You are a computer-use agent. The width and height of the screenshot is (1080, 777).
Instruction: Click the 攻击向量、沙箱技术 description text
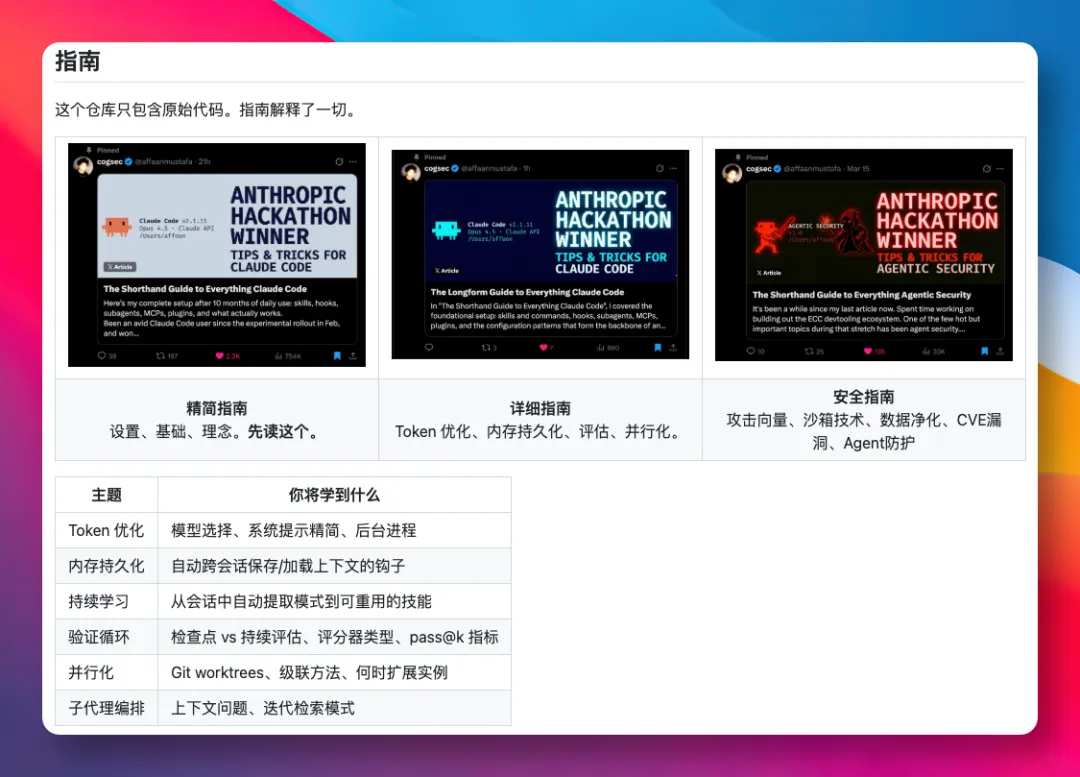pos(864,431)
